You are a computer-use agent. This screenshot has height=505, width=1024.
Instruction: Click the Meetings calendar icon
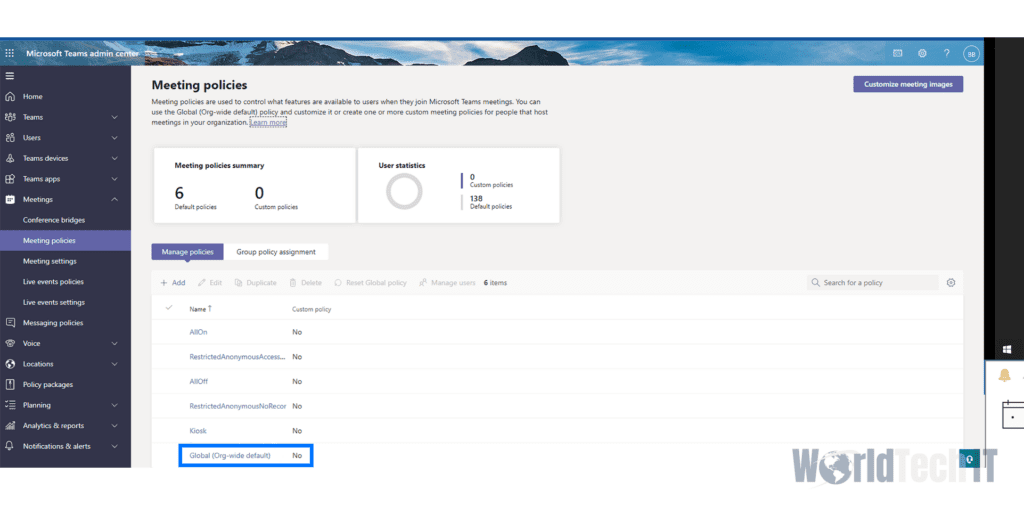click(10, 199)
